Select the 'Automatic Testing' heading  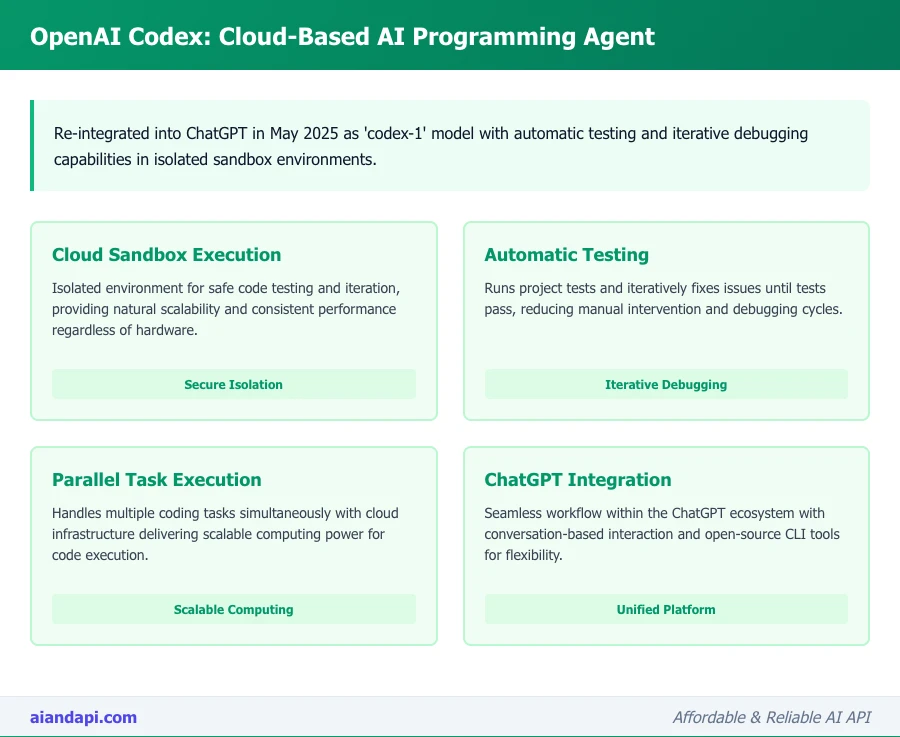pos(567,254)
